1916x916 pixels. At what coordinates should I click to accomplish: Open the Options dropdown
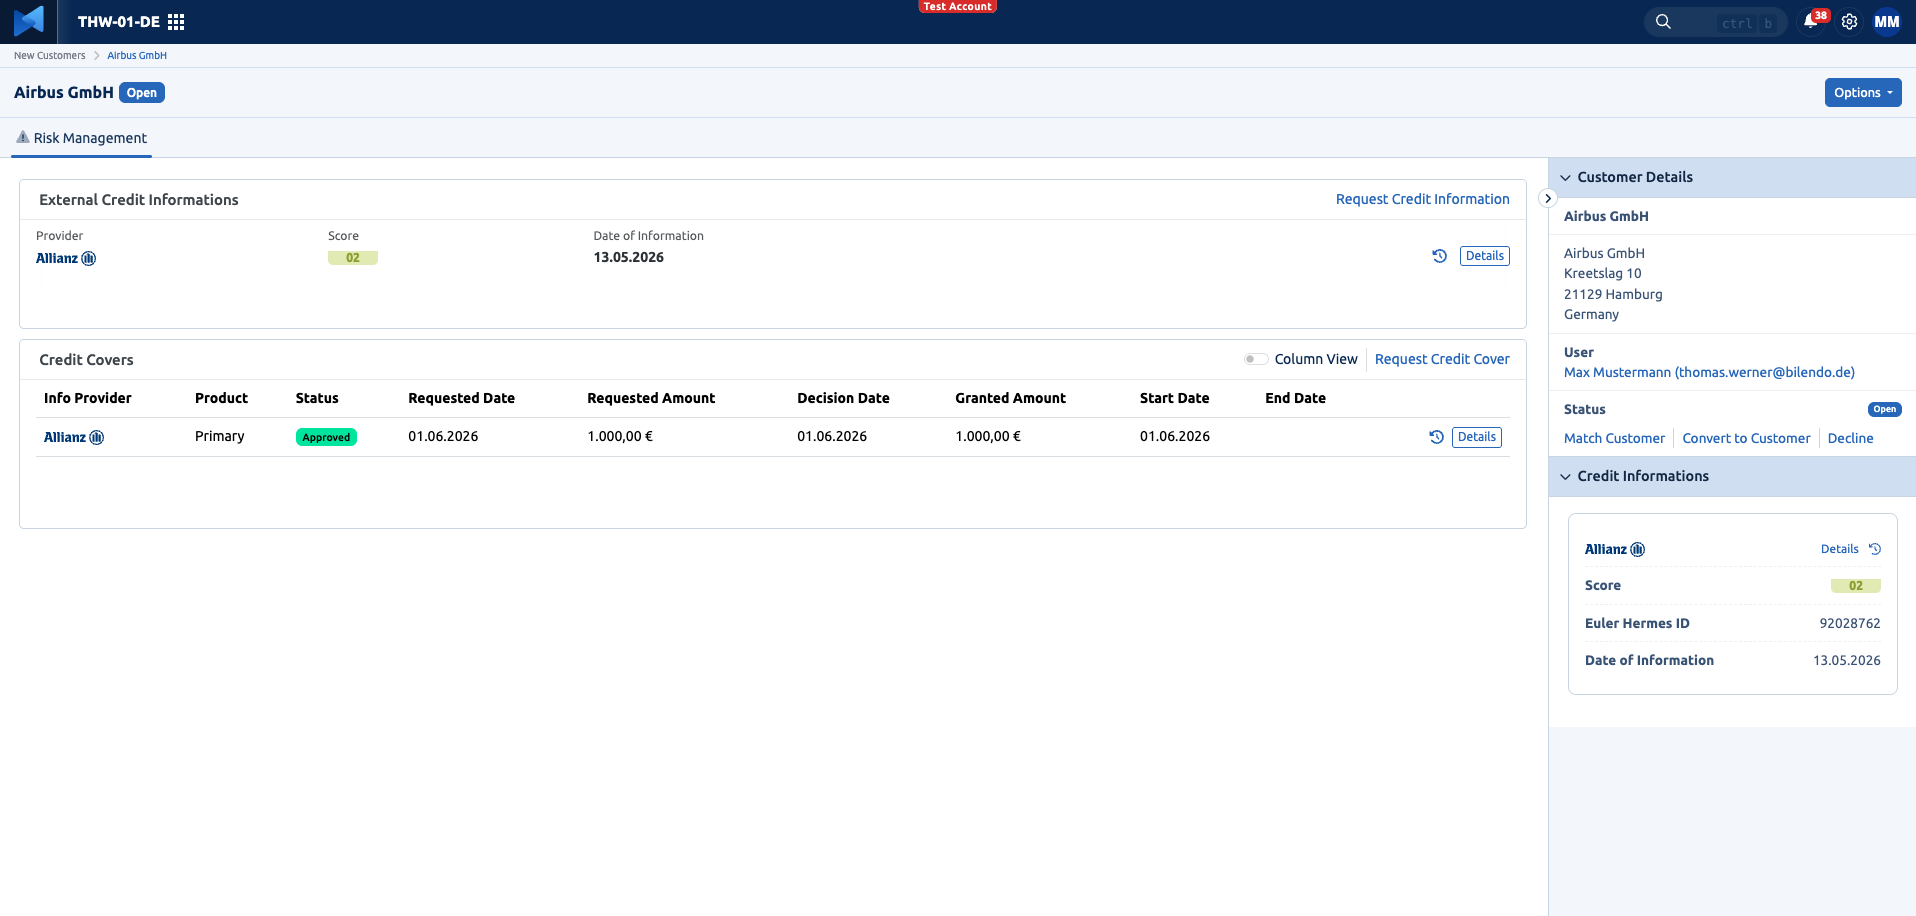(x=1863, y=92)
